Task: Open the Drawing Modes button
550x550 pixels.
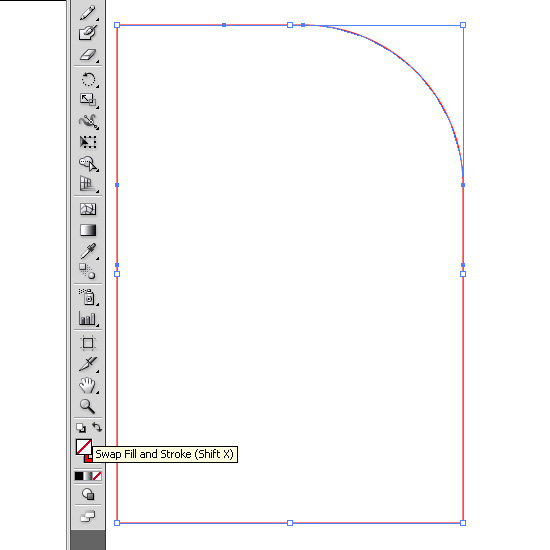Action: (88, 494)
